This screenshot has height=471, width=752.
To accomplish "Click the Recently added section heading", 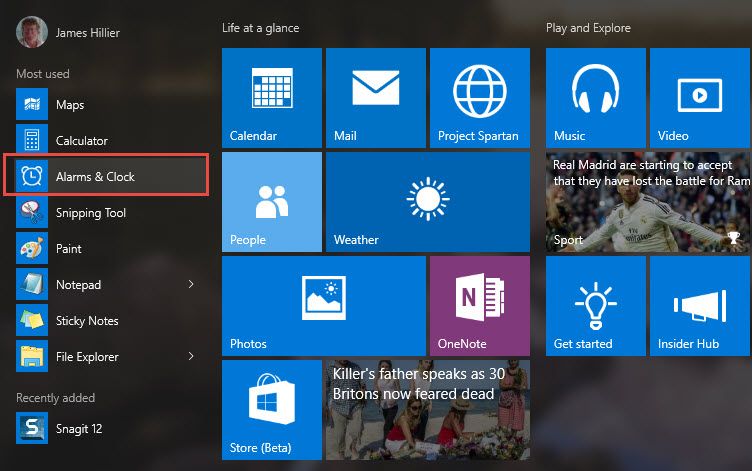I will pos(56,398).
